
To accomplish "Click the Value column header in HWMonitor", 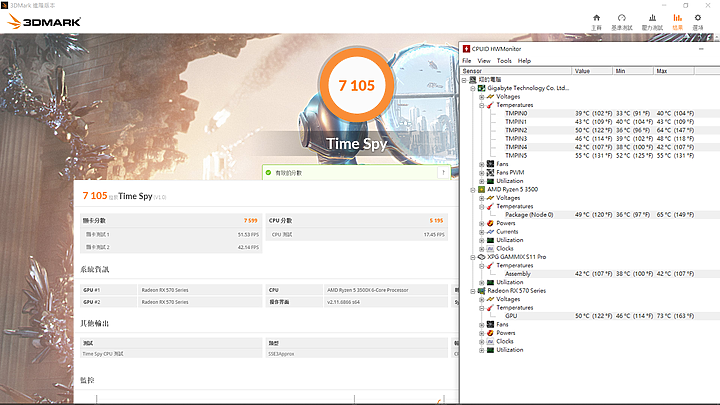I will coord(592,71).
